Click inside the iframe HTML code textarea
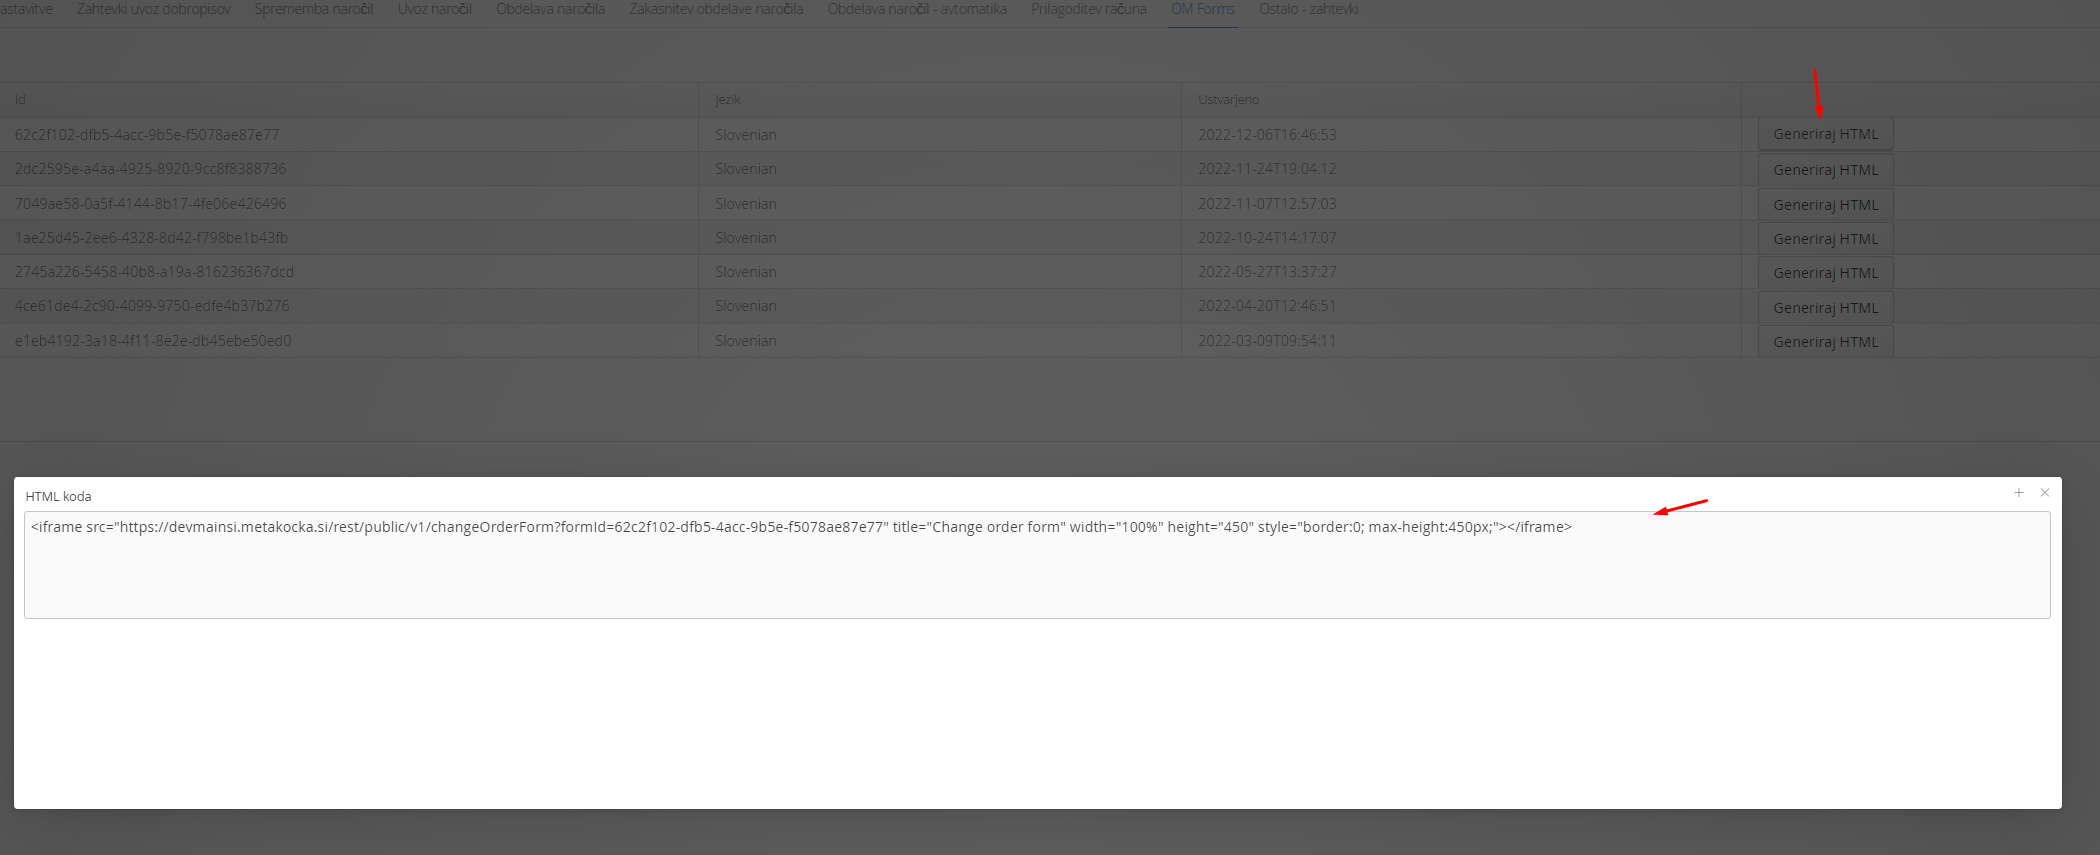 (x=1037, y=565)
